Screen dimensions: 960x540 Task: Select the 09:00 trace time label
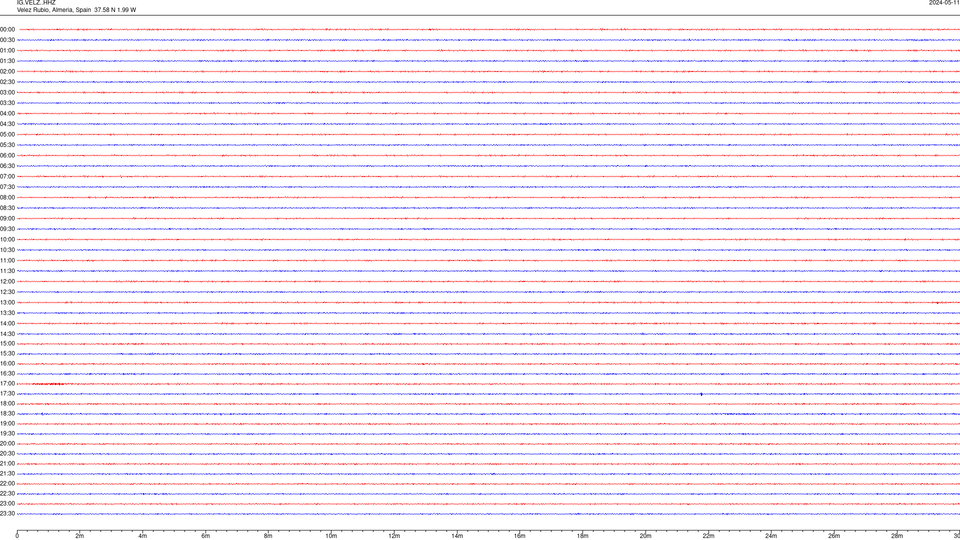coord(7,219)
